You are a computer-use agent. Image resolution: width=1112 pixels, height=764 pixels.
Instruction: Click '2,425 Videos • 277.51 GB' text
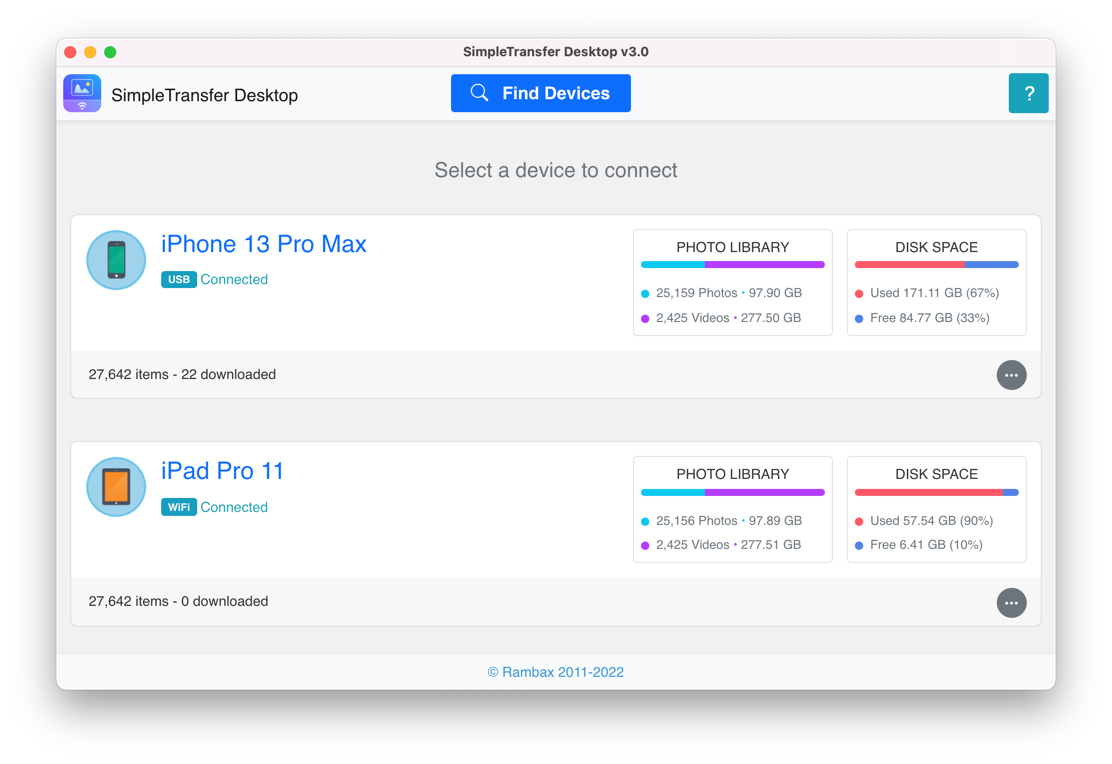point(728,545)
